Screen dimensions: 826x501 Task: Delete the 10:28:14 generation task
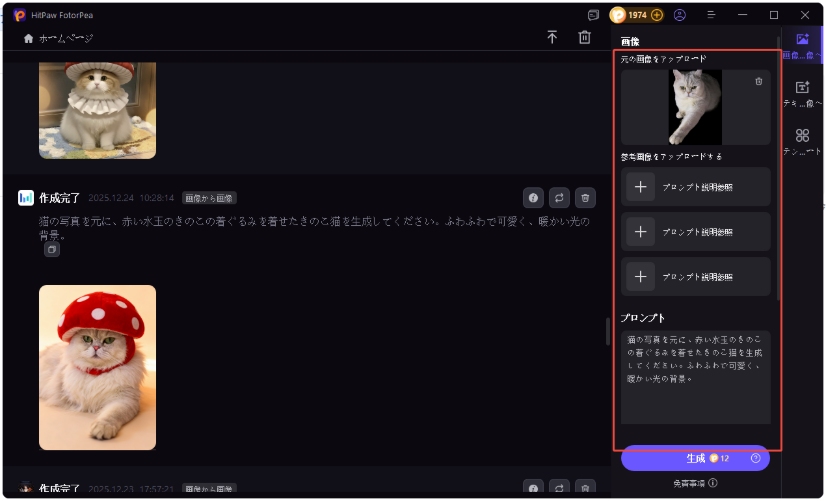coord(585,198)
